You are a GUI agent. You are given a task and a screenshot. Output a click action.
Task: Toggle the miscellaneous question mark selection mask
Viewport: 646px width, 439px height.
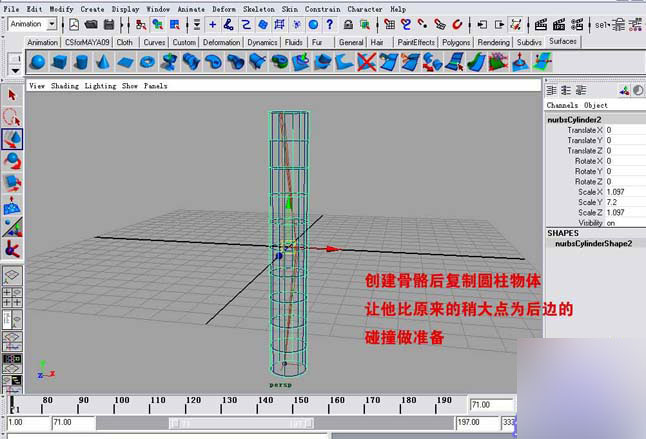point(330,25)
